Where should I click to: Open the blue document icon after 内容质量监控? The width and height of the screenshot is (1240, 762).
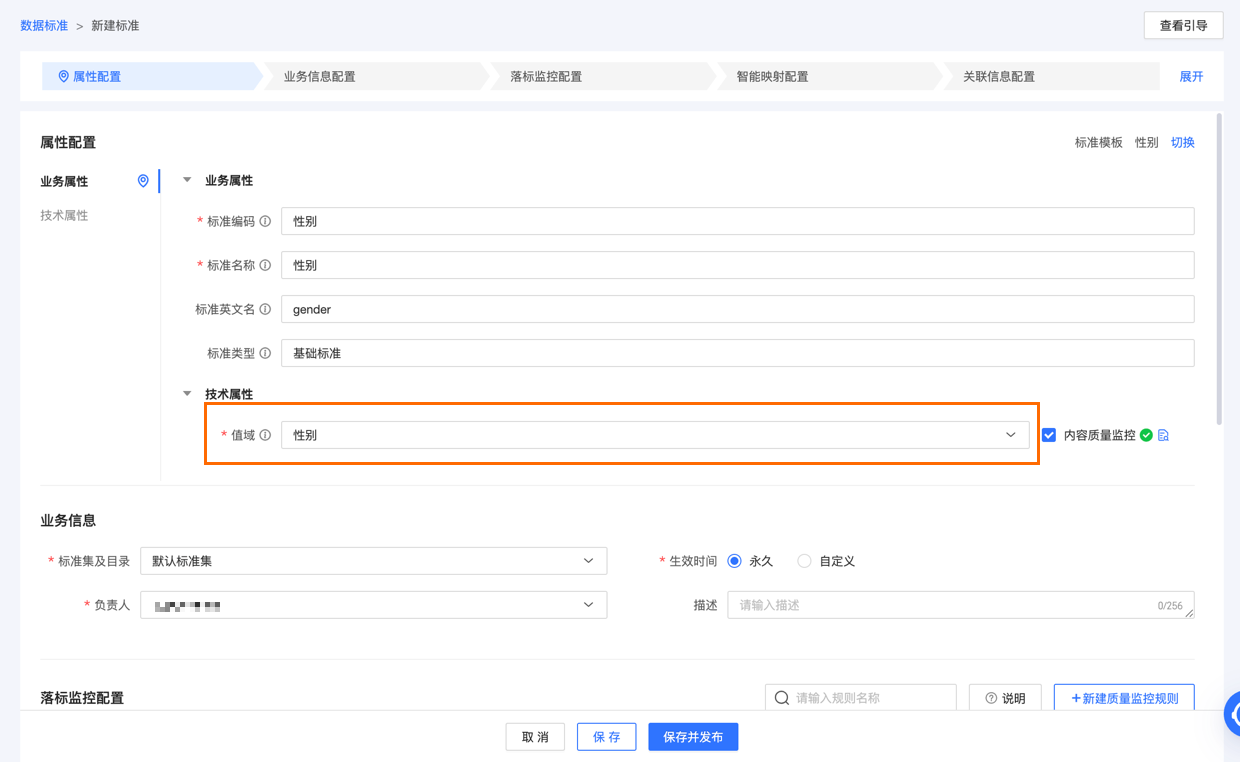click(x=1163, y=435)
